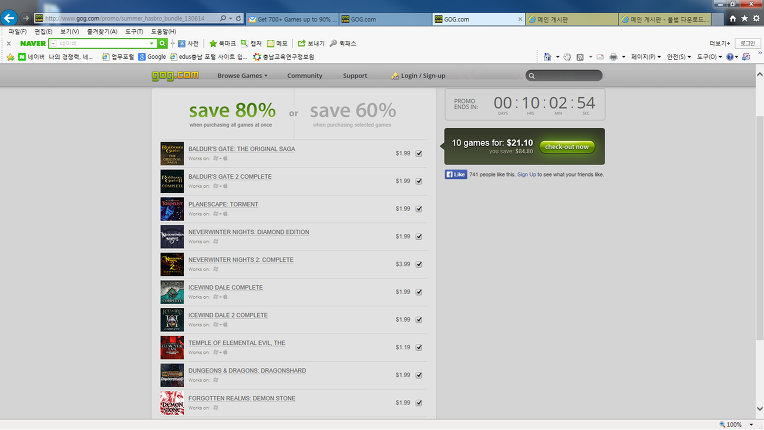Image resolution: width=764 pixels, height=430 pixels.
Task: Open the 즐겨찾기(A) menu
Action: tap(102, 31)
